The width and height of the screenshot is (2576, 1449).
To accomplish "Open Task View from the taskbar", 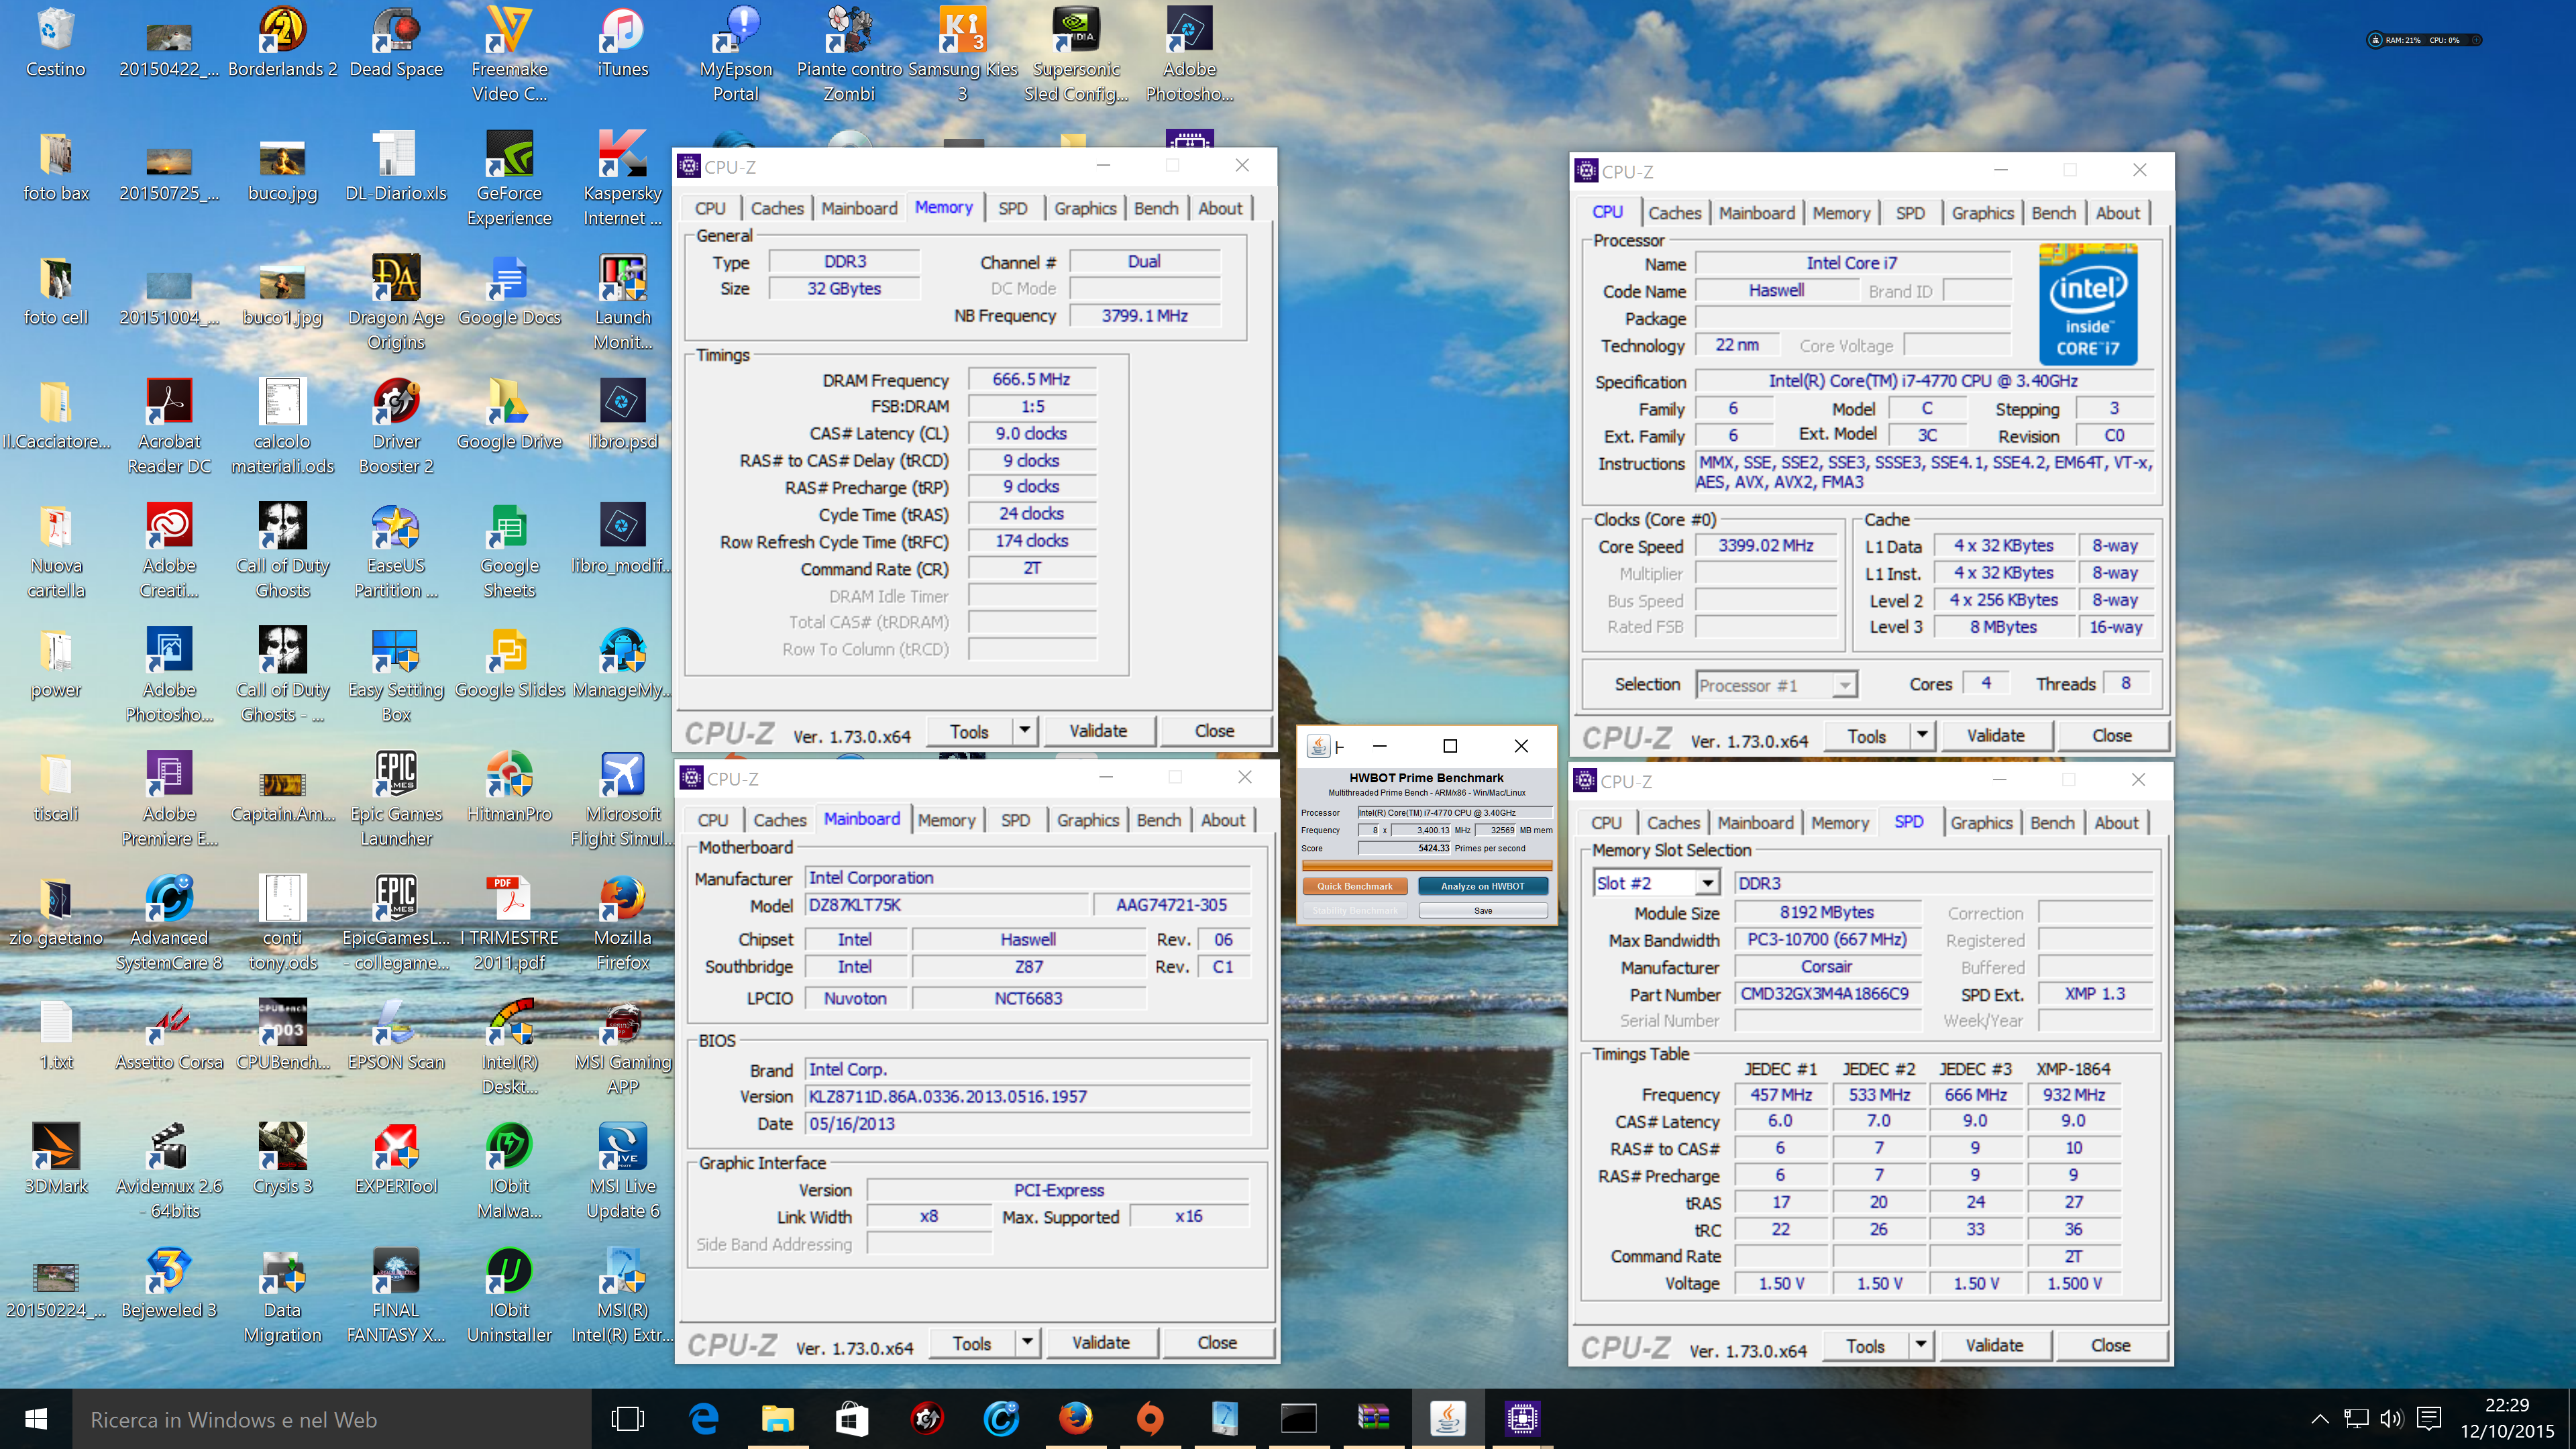I will click(x=628, y=1418).
